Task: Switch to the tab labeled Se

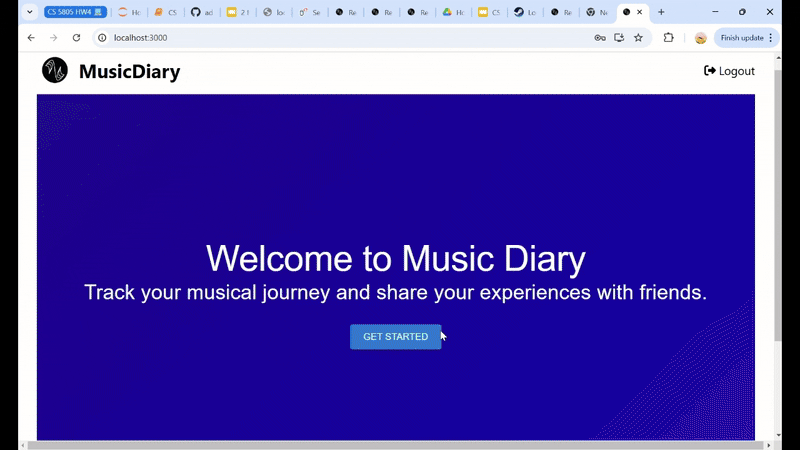Action: pyautogui.click(x=310, y=12)
